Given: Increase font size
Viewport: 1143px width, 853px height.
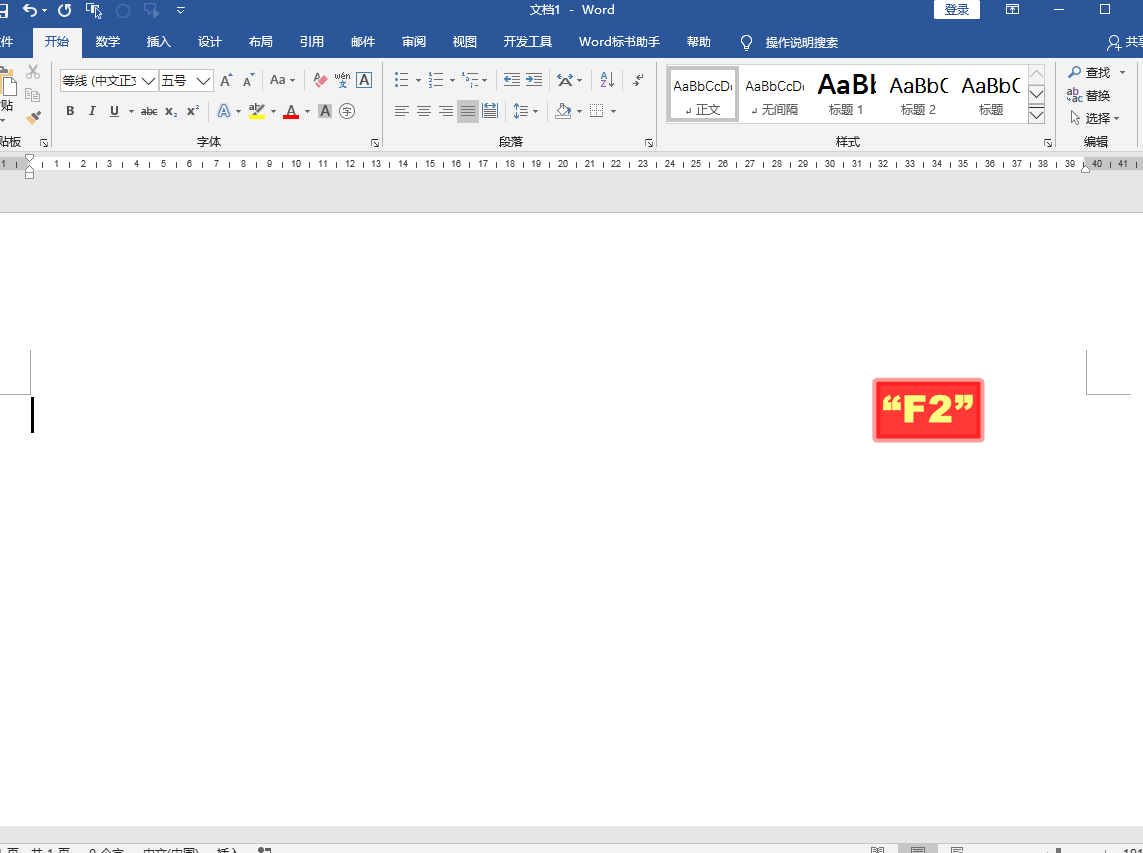Looking at the screenshot, I should pyautogui.click(x=226, y=79).
